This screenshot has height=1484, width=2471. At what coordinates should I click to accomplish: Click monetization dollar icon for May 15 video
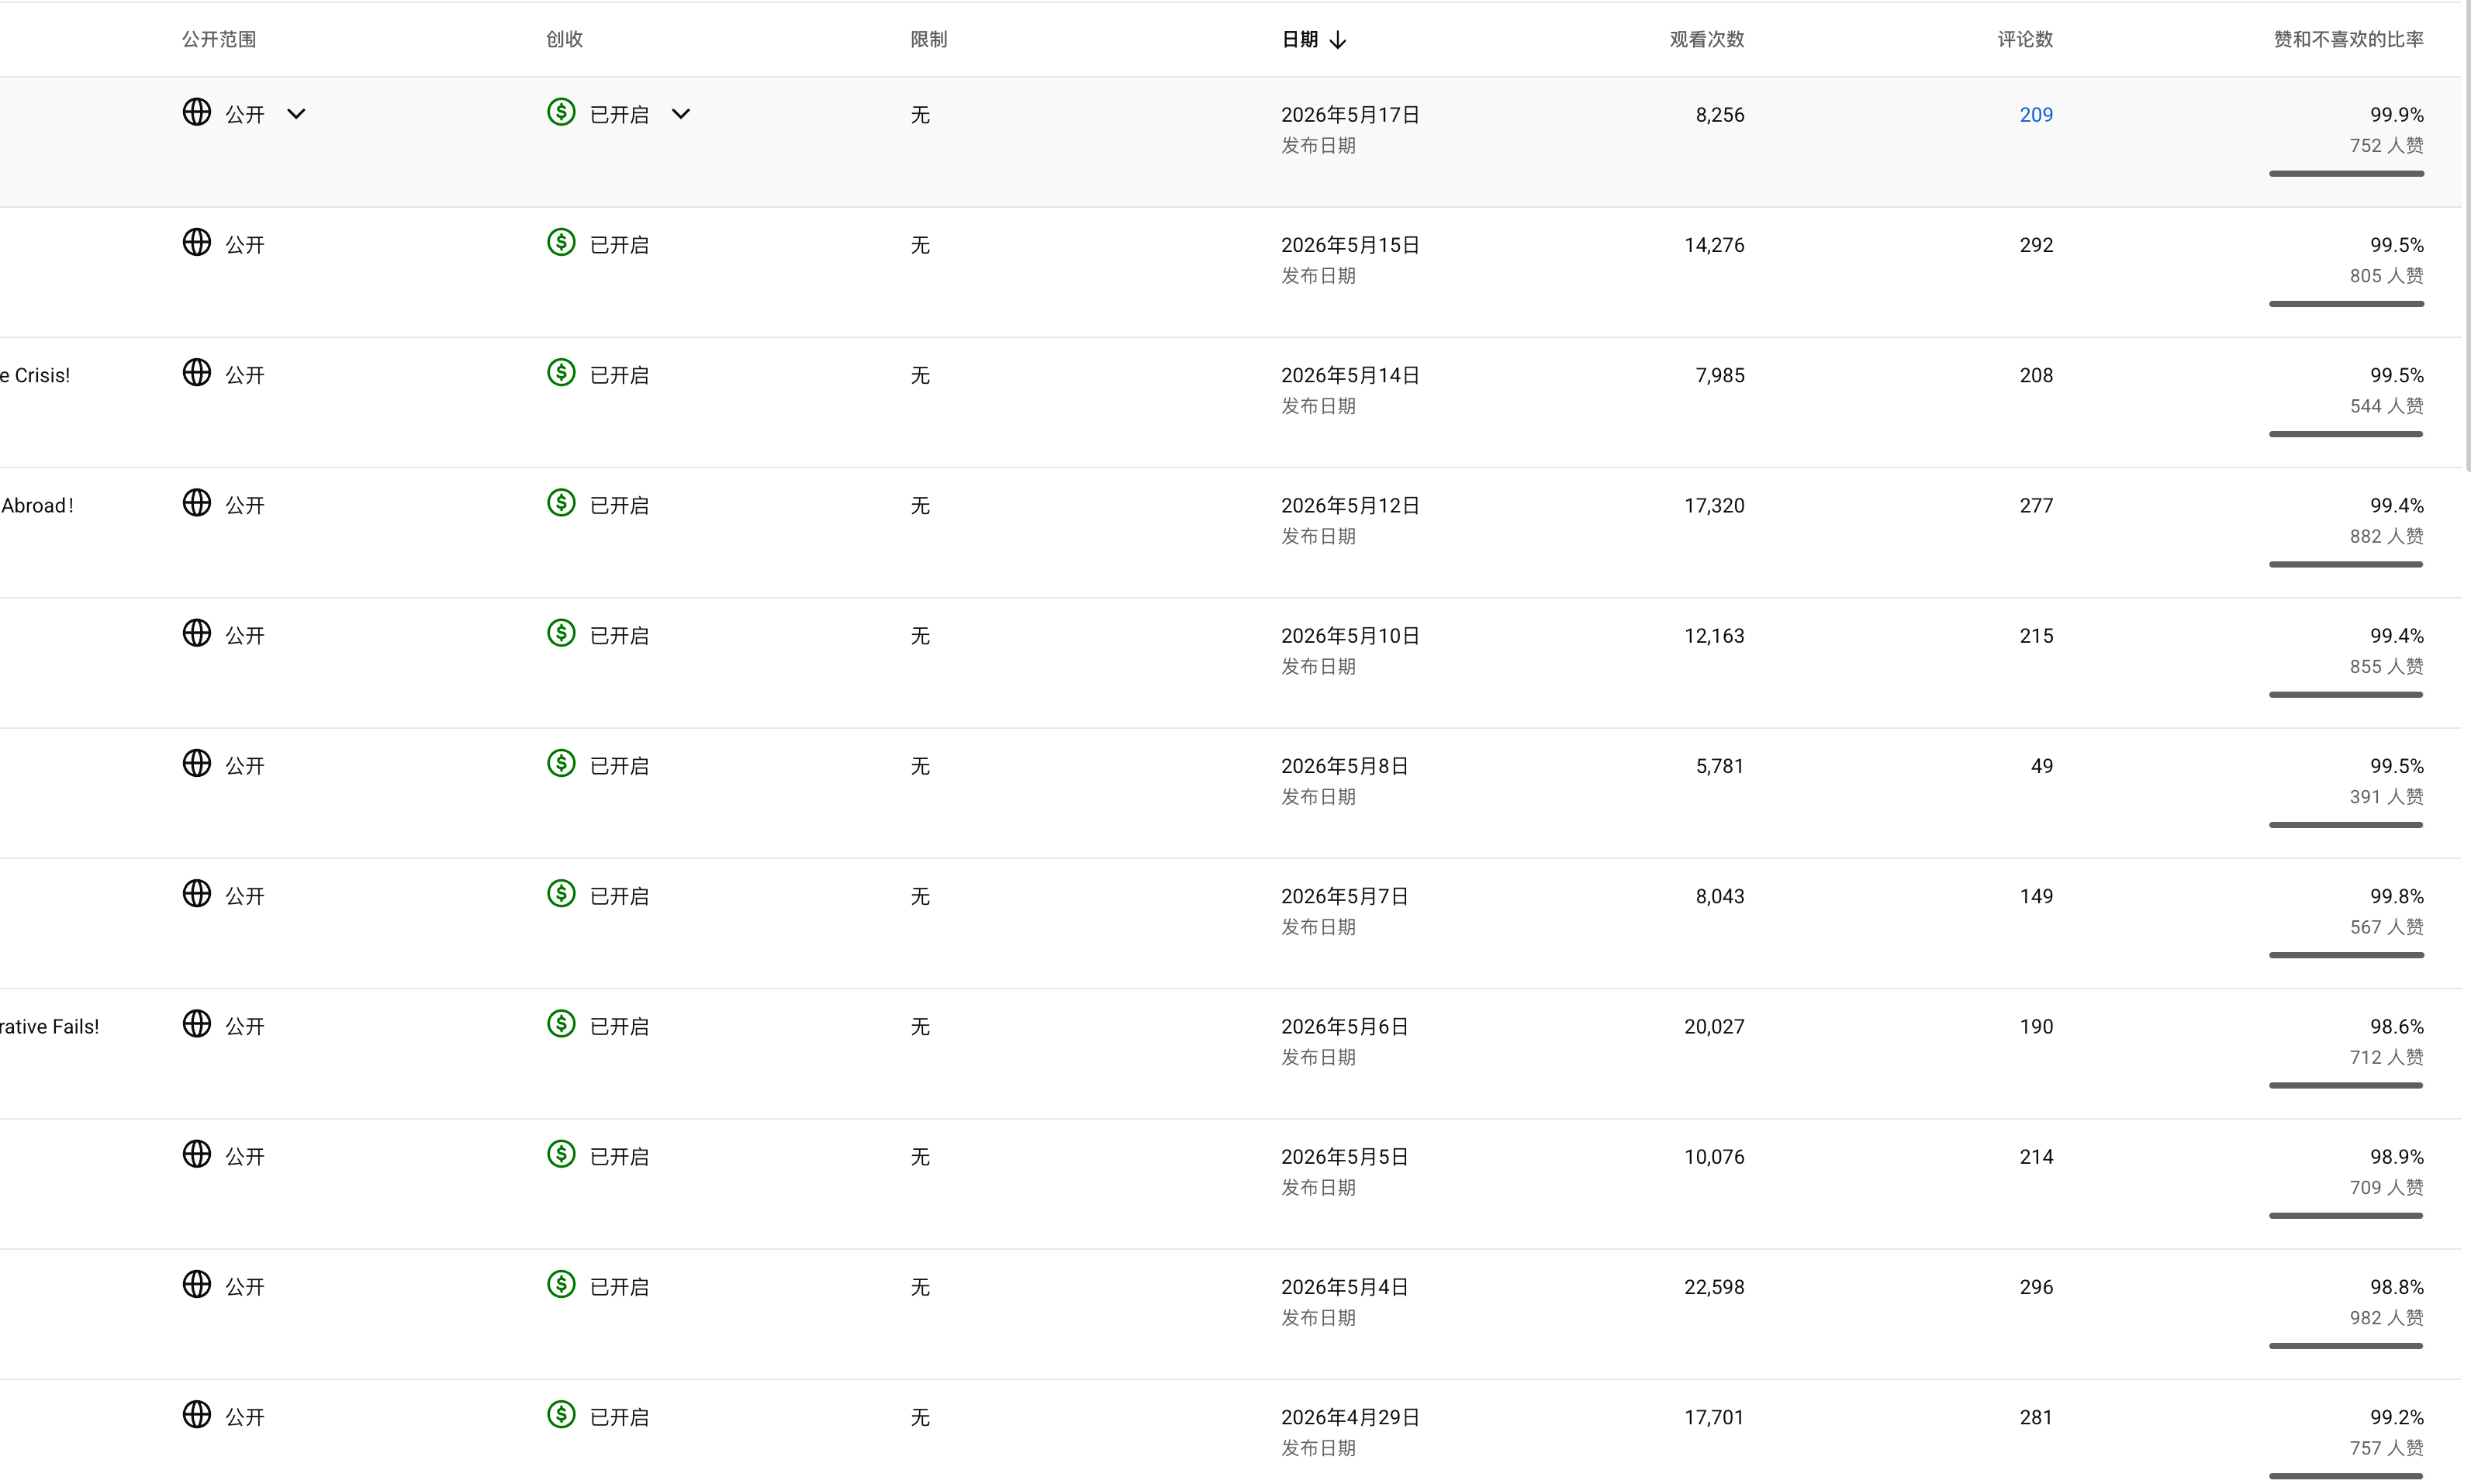point(561,242)
